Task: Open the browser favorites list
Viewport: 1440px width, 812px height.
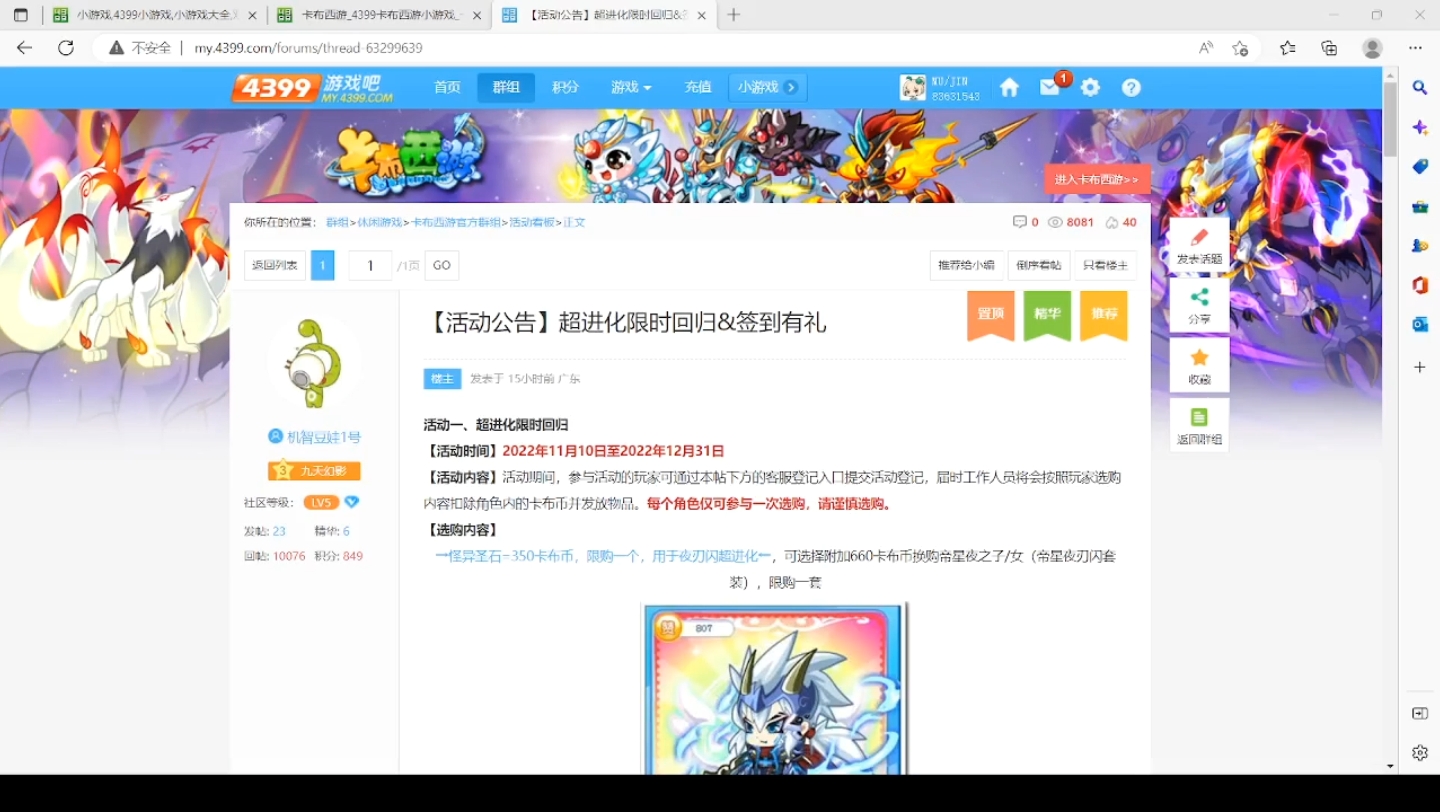Action: pos(1288,48)
